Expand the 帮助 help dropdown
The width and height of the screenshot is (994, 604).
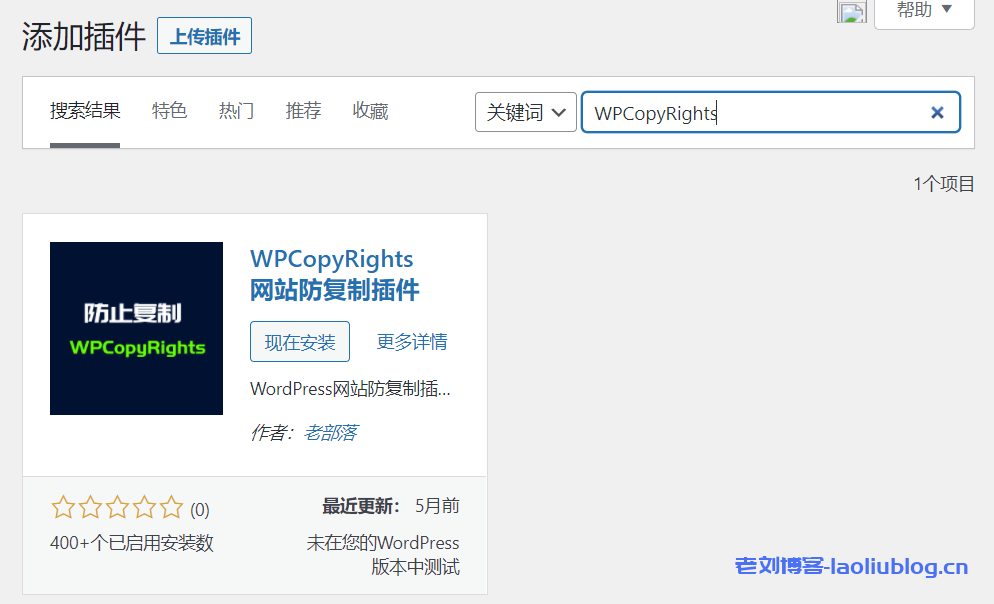point(923,12)
